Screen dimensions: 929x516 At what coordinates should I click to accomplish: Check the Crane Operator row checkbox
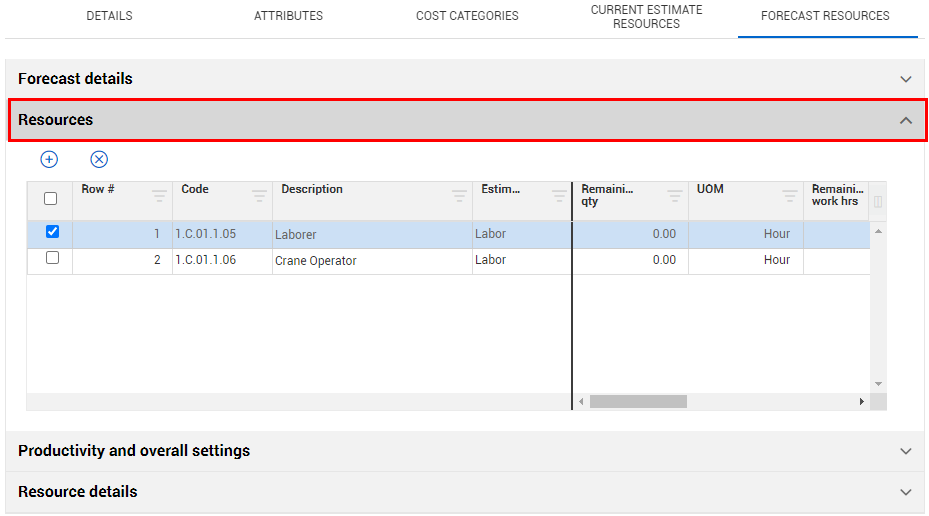(53, 258)
